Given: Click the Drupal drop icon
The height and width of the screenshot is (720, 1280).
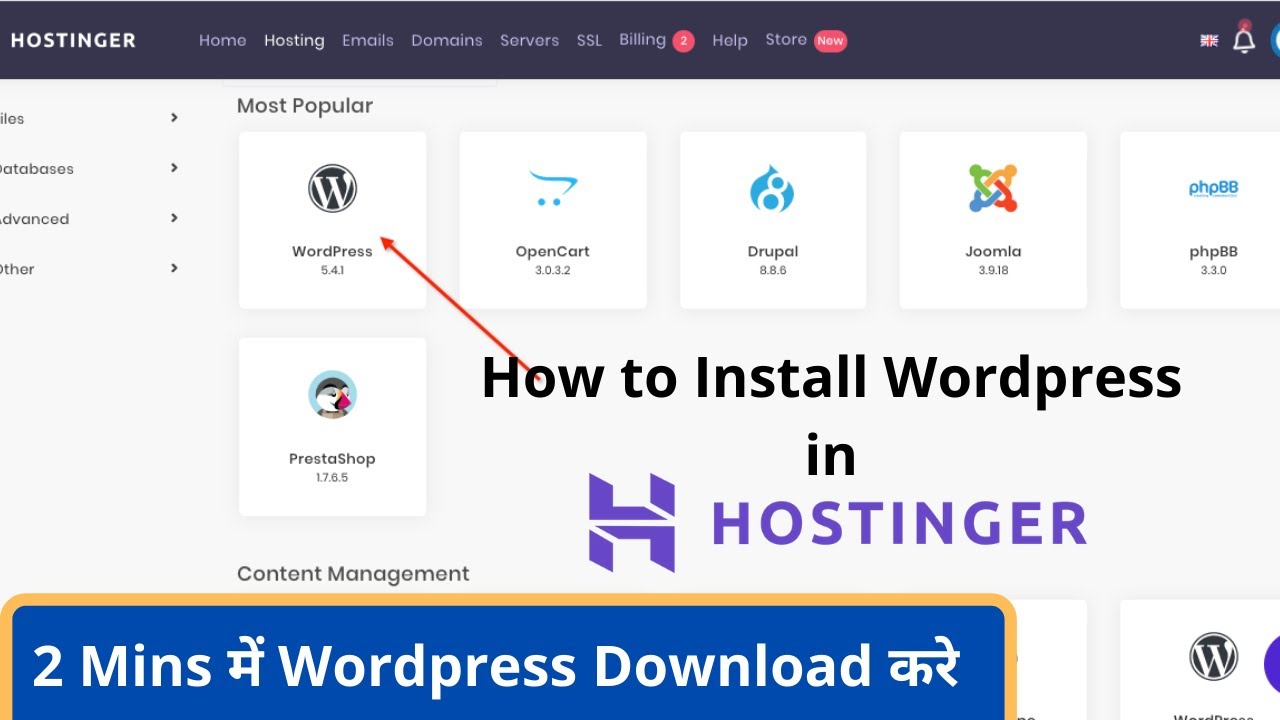Looking at the screenshot, I should pos(772,189).
